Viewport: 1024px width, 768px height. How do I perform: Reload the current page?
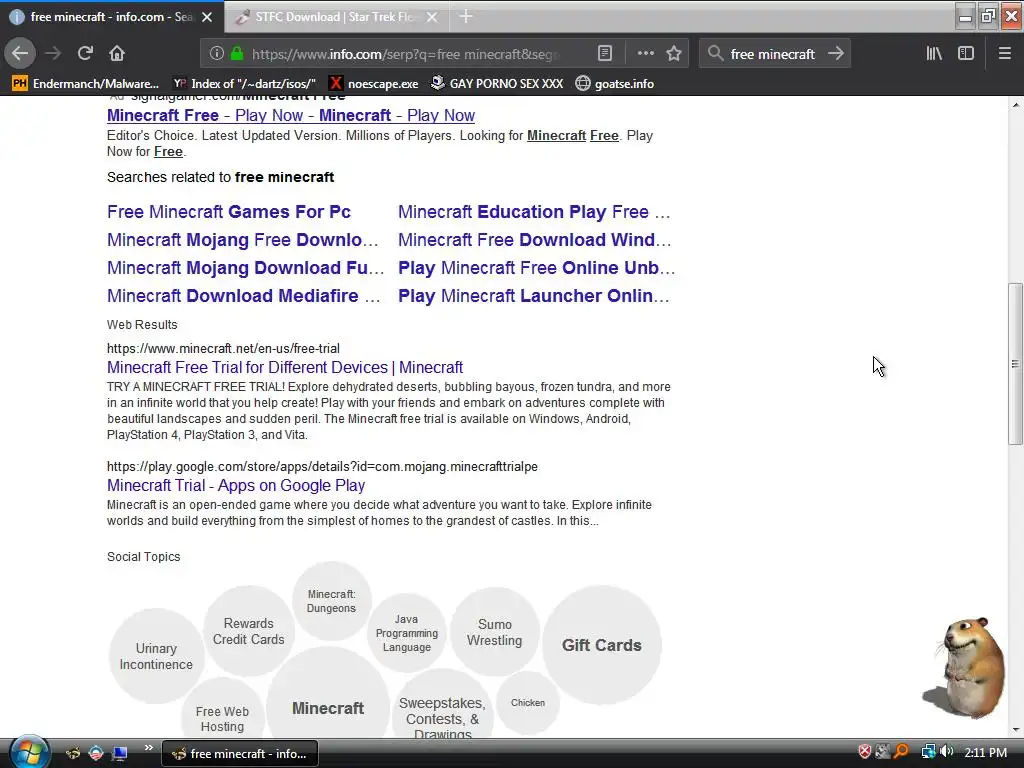(x=85, y=54)
